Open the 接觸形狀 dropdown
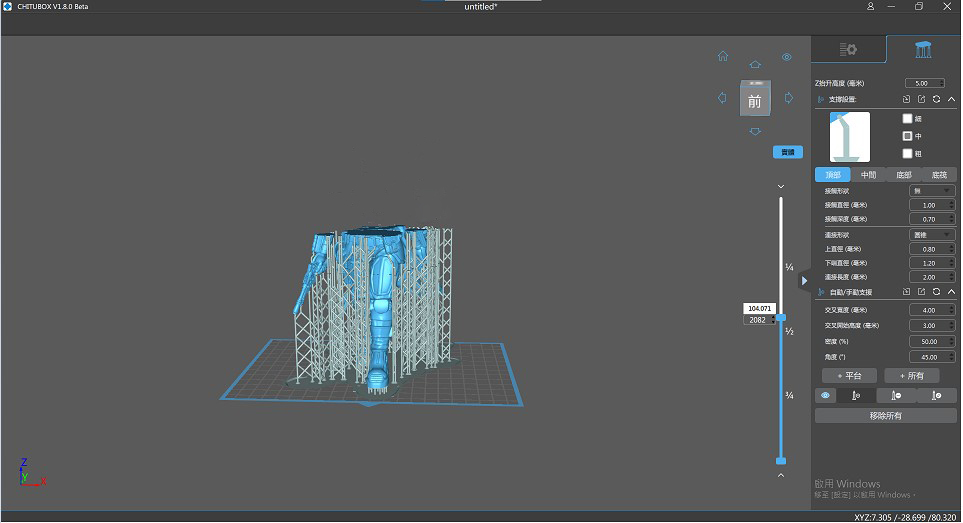Screen dimensions: 963x523 [x=932, y=190]
